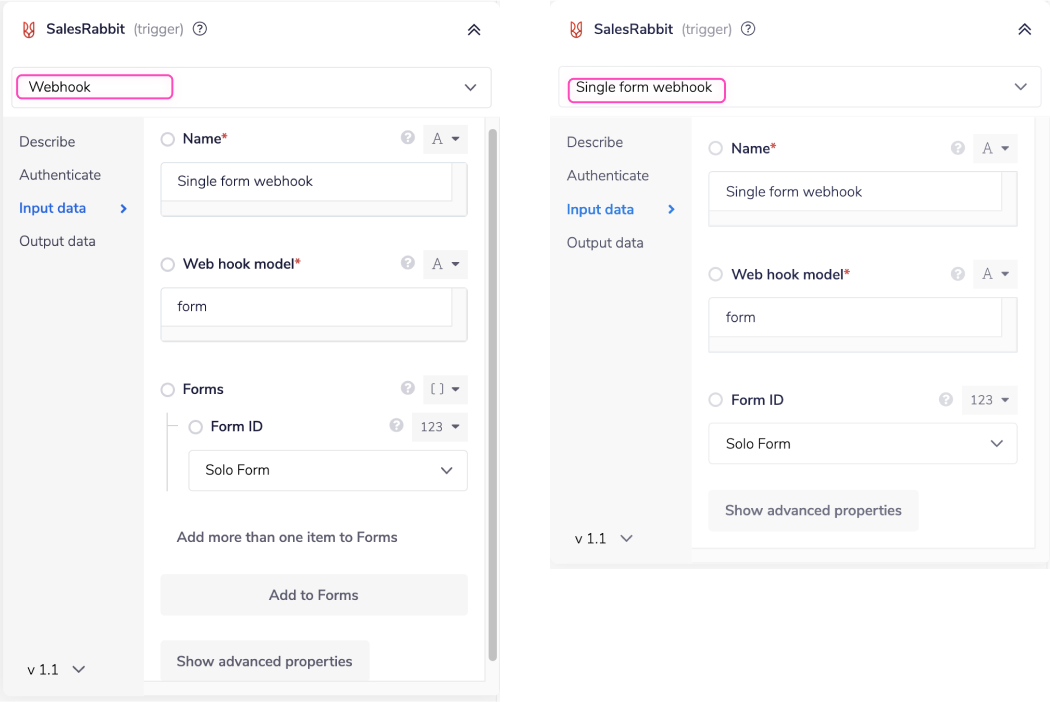
Task: Click the SalesRabbit logo in the right panel
Action: 575,30
